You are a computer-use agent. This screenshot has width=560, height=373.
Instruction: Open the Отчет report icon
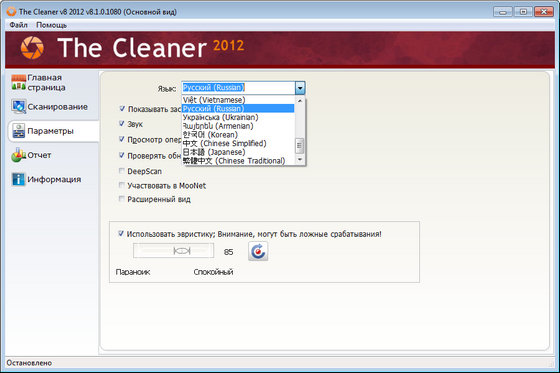click(18, 155)
